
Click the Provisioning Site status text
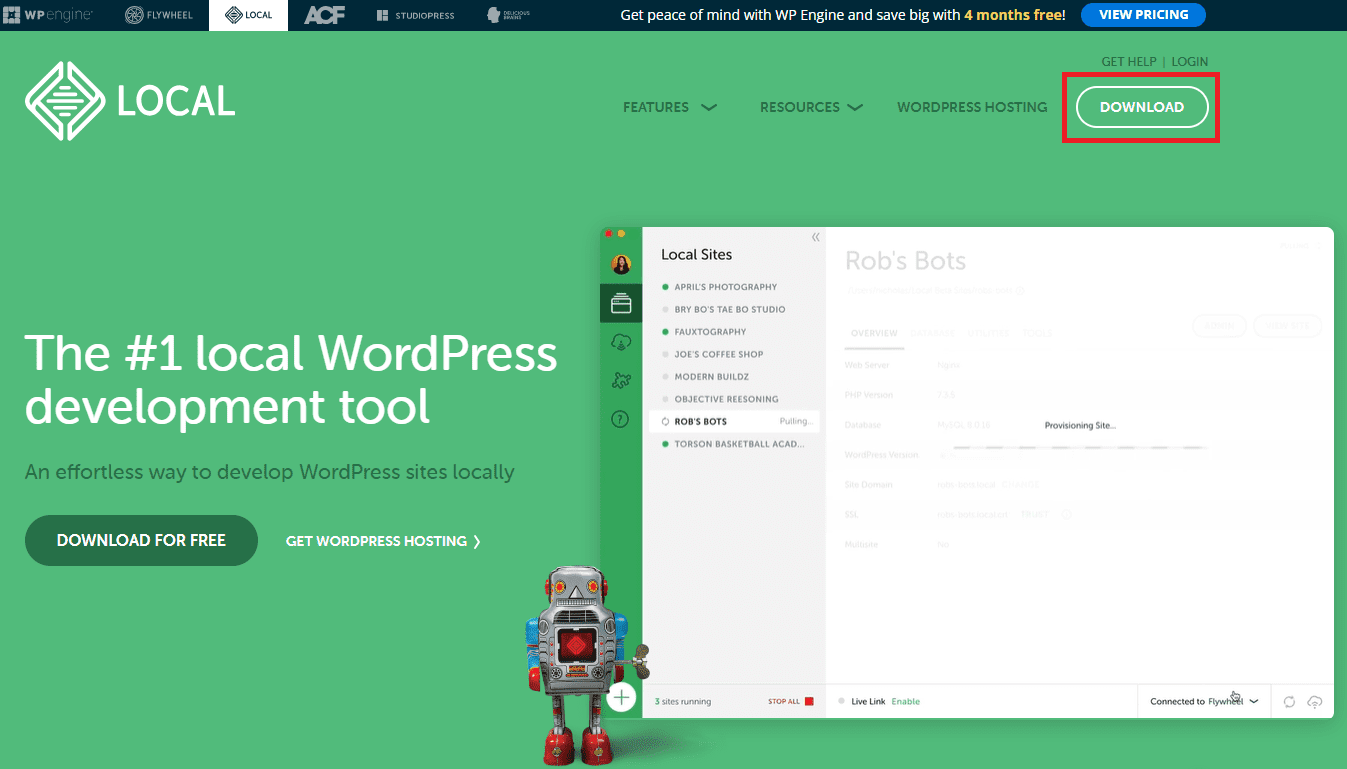click(1080, 425)
